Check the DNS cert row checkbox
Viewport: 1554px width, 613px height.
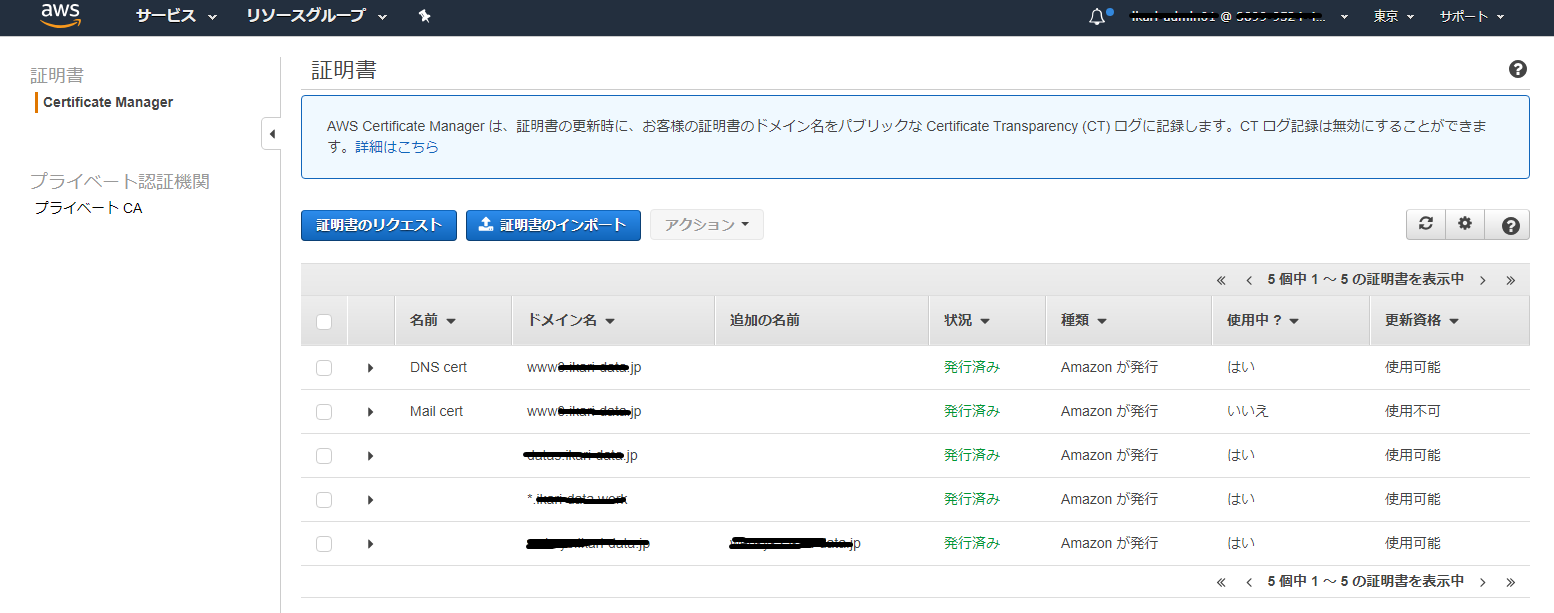pyautogui.click(x=324, y=368)
